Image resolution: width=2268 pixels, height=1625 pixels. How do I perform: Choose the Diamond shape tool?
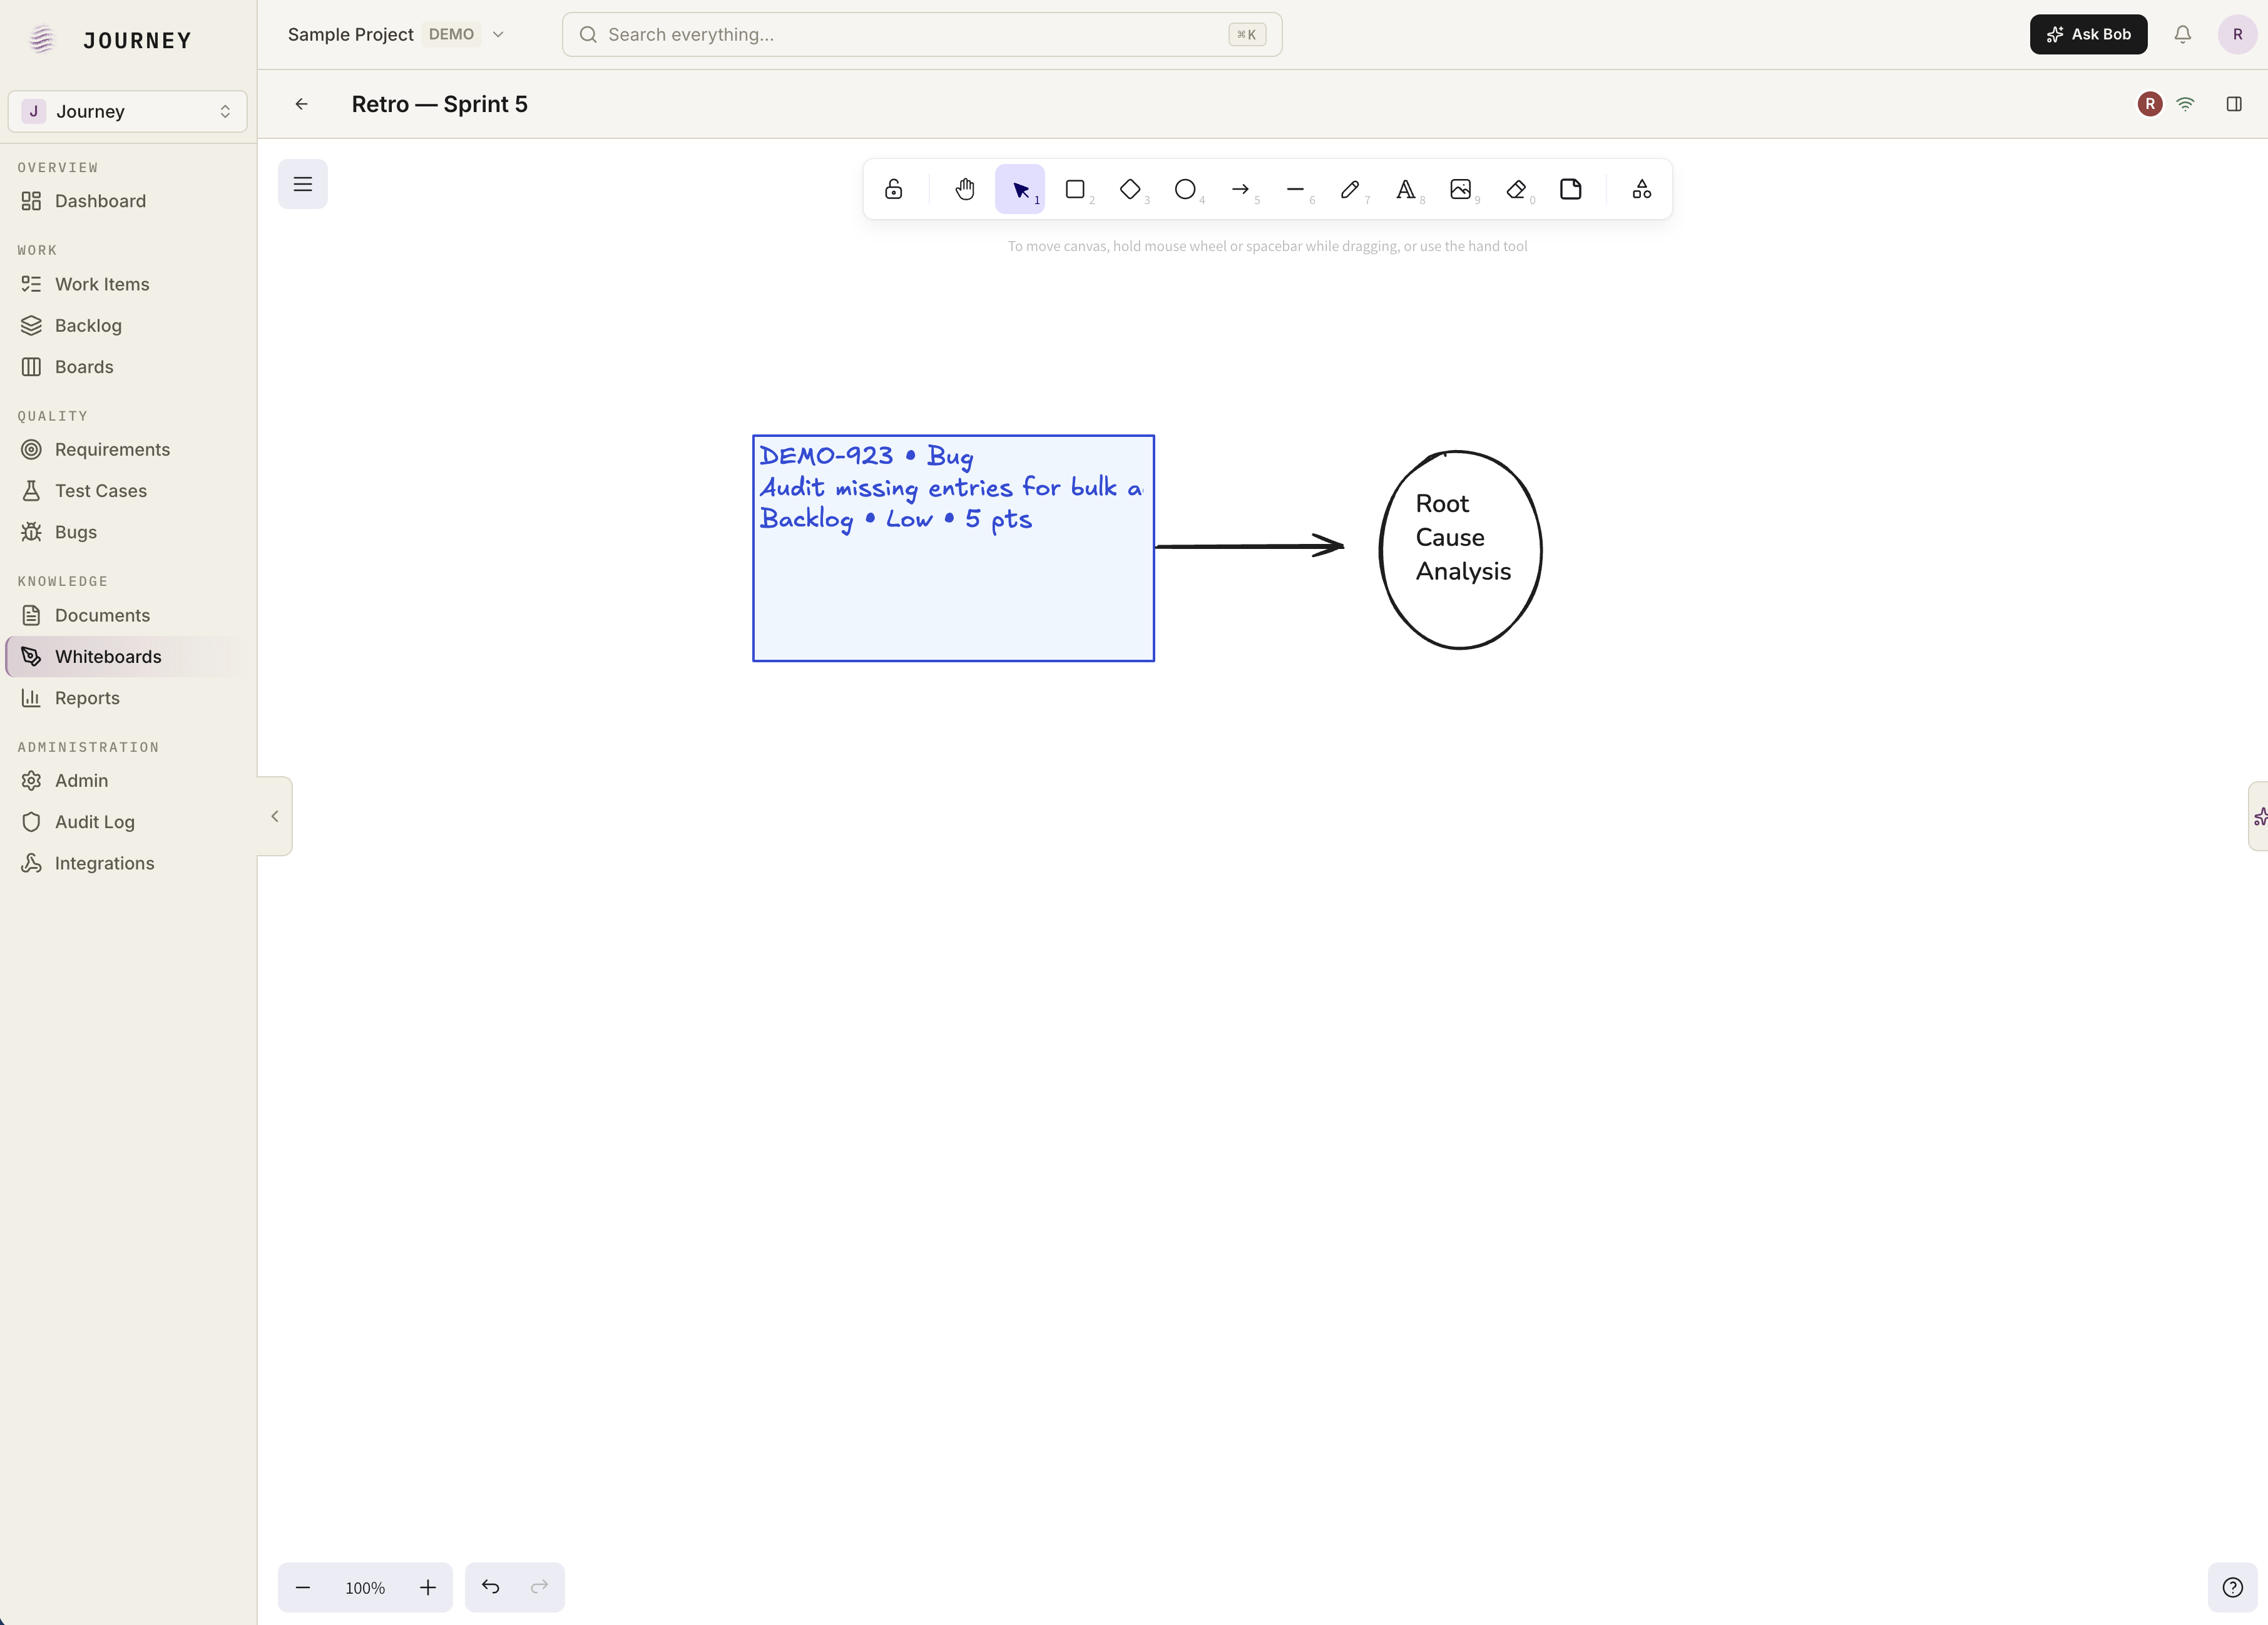coord(1130,189)
